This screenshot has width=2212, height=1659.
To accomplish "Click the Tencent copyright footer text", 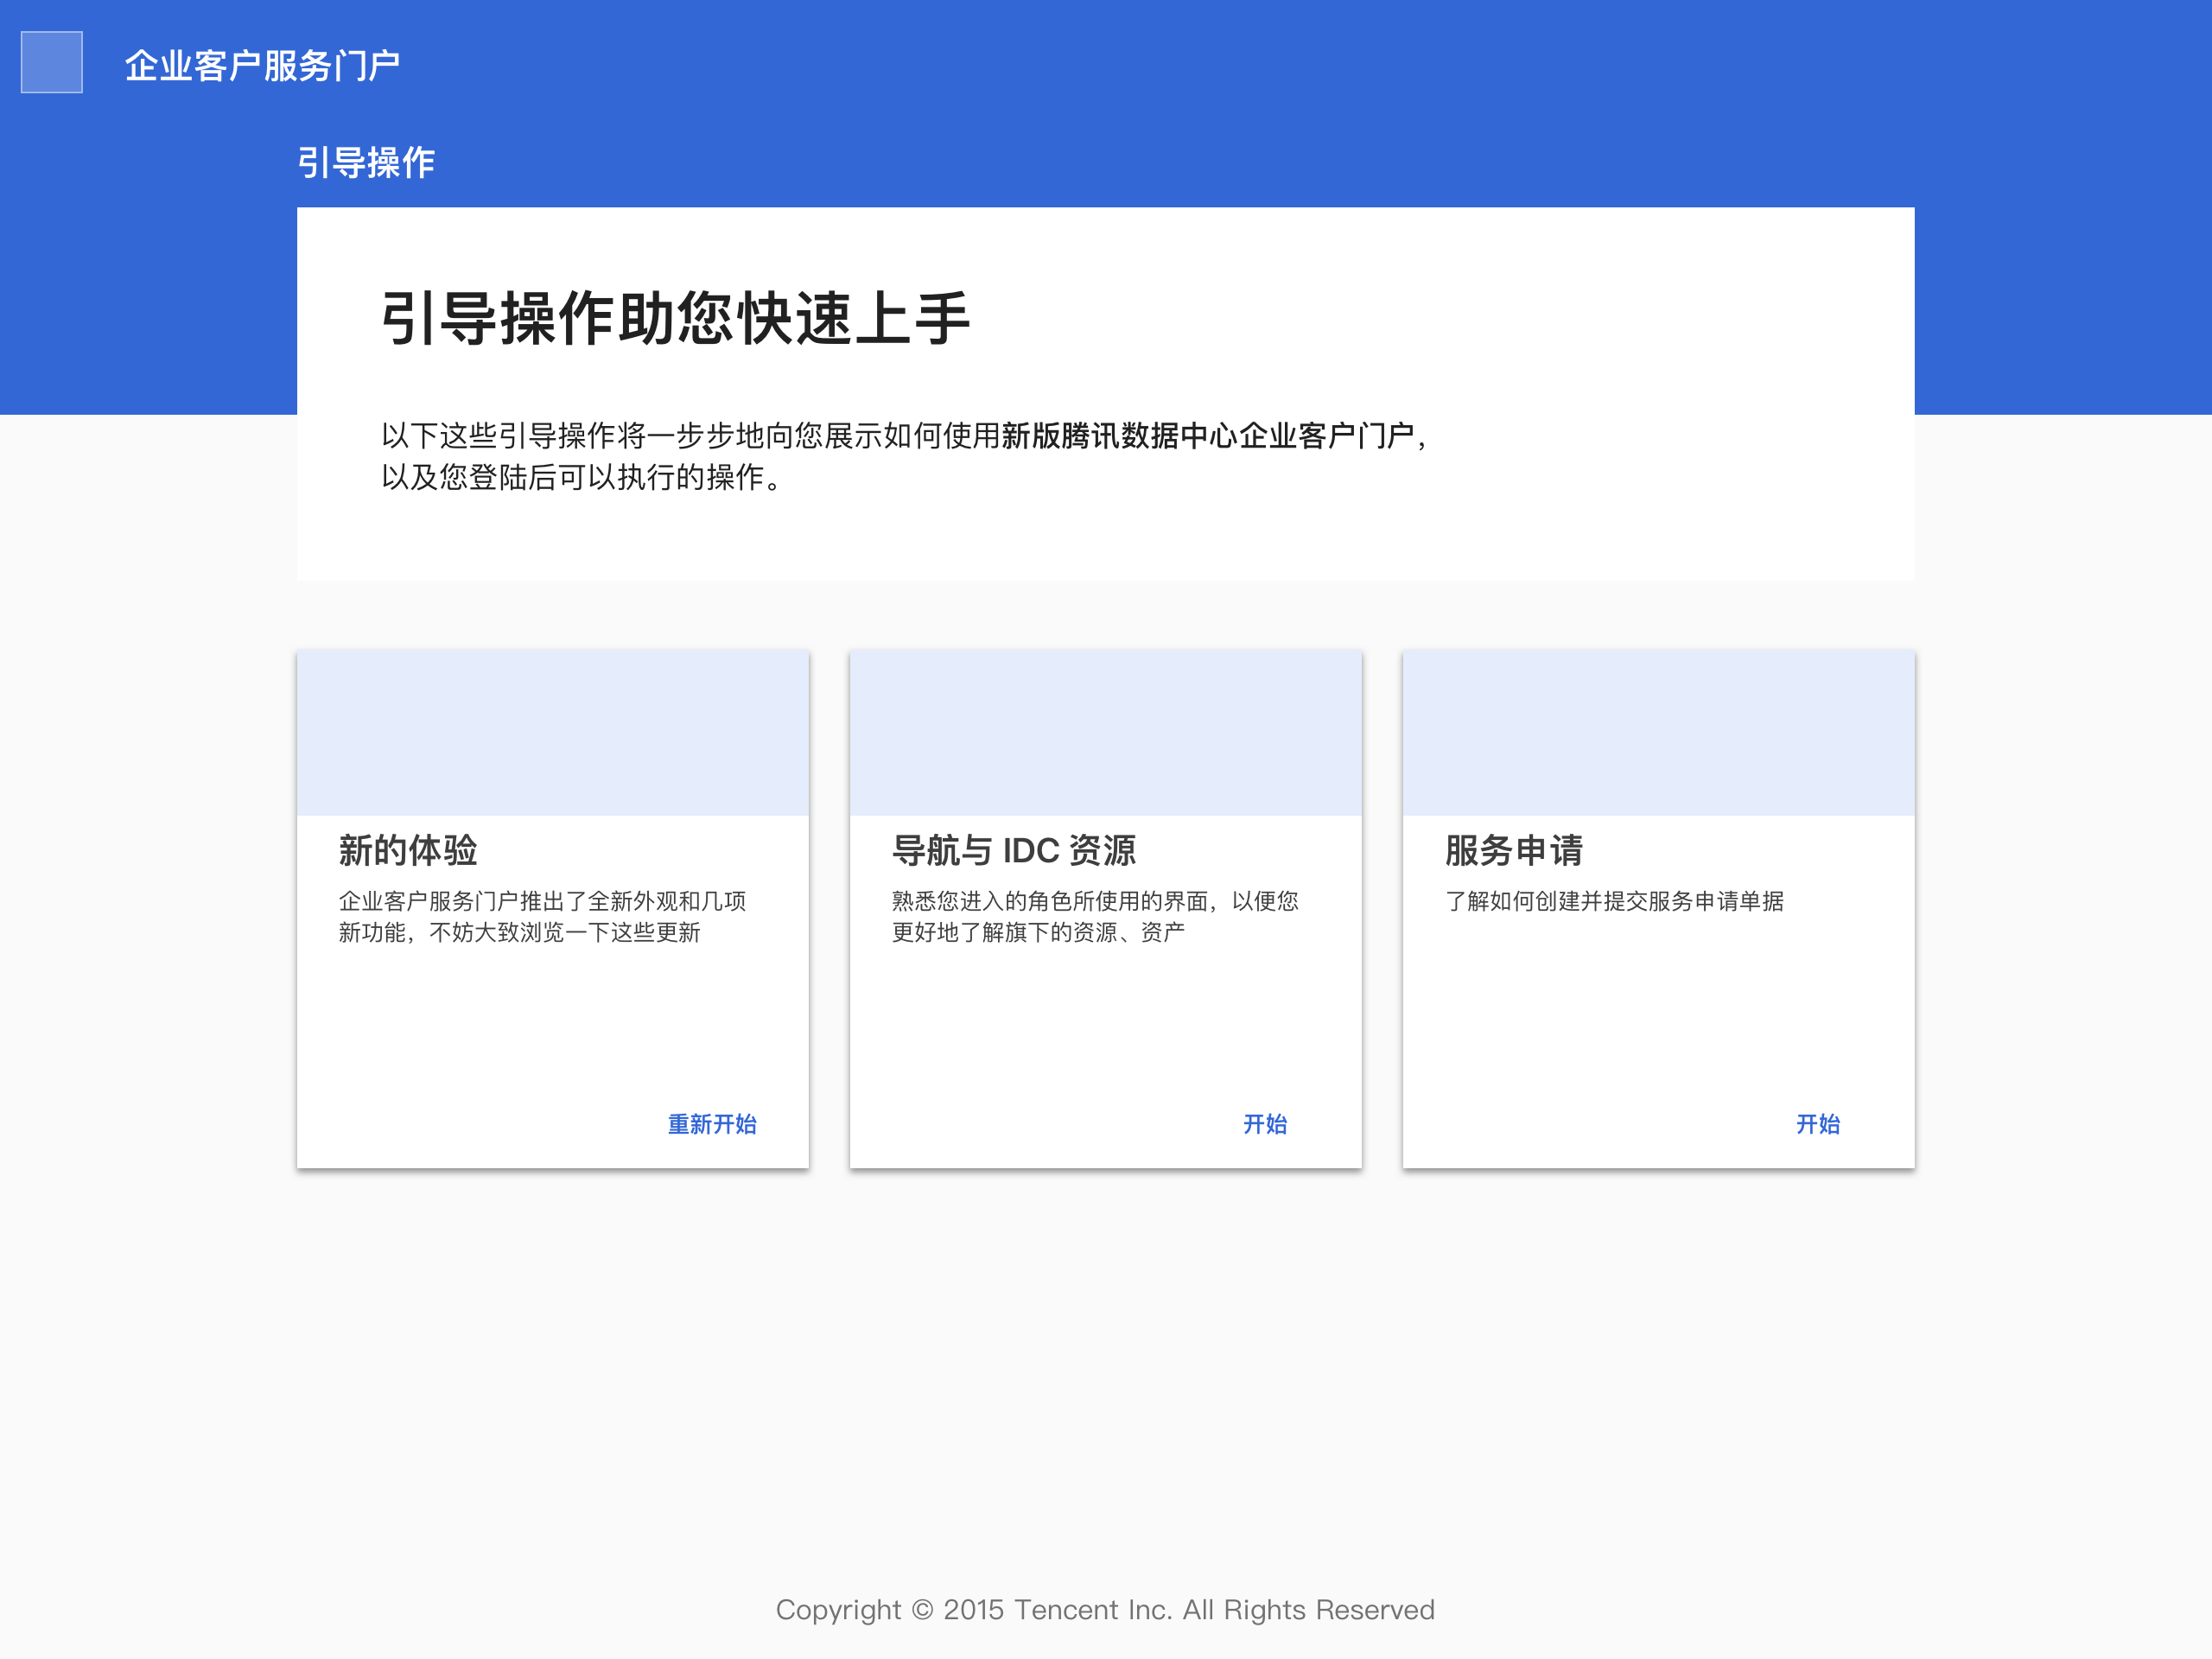I will tap(1105, 1610).
